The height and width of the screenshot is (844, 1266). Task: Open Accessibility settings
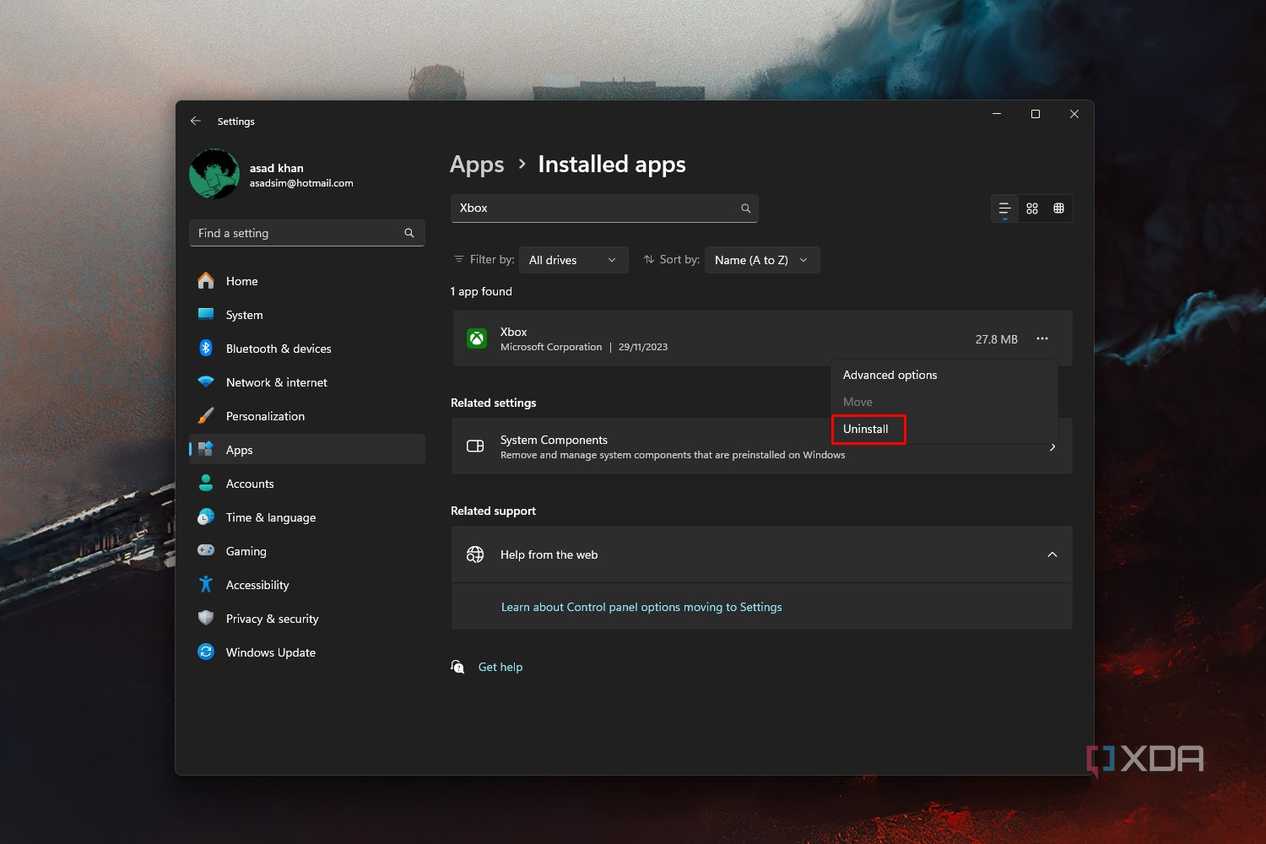click(257, 584)
